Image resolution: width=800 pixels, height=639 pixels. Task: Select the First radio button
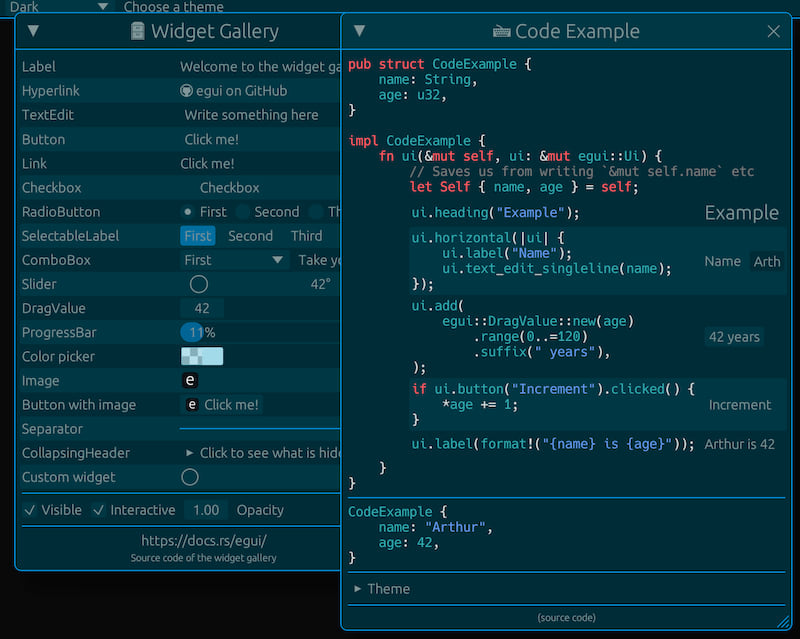click(x=204, y=212)
